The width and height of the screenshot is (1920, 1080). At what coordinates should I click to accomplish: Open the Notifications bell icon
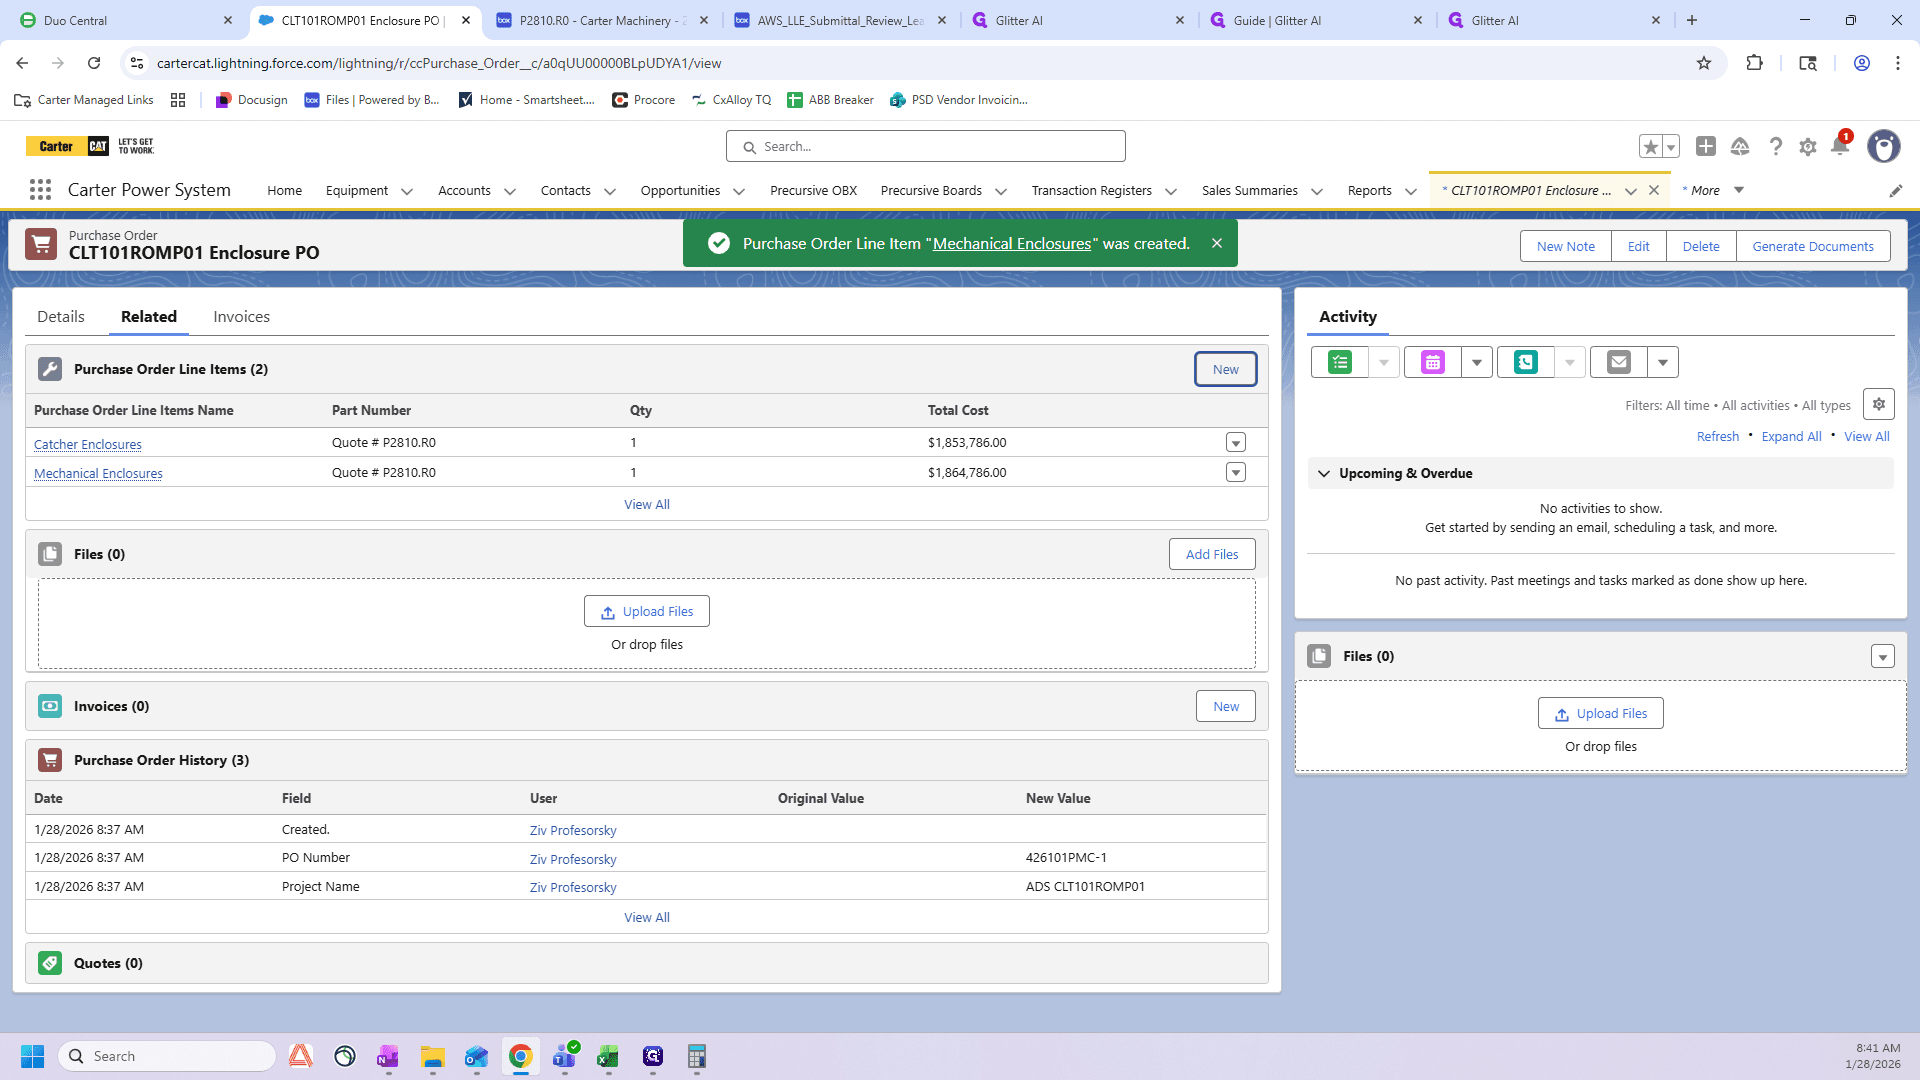tap(1840, 146)
